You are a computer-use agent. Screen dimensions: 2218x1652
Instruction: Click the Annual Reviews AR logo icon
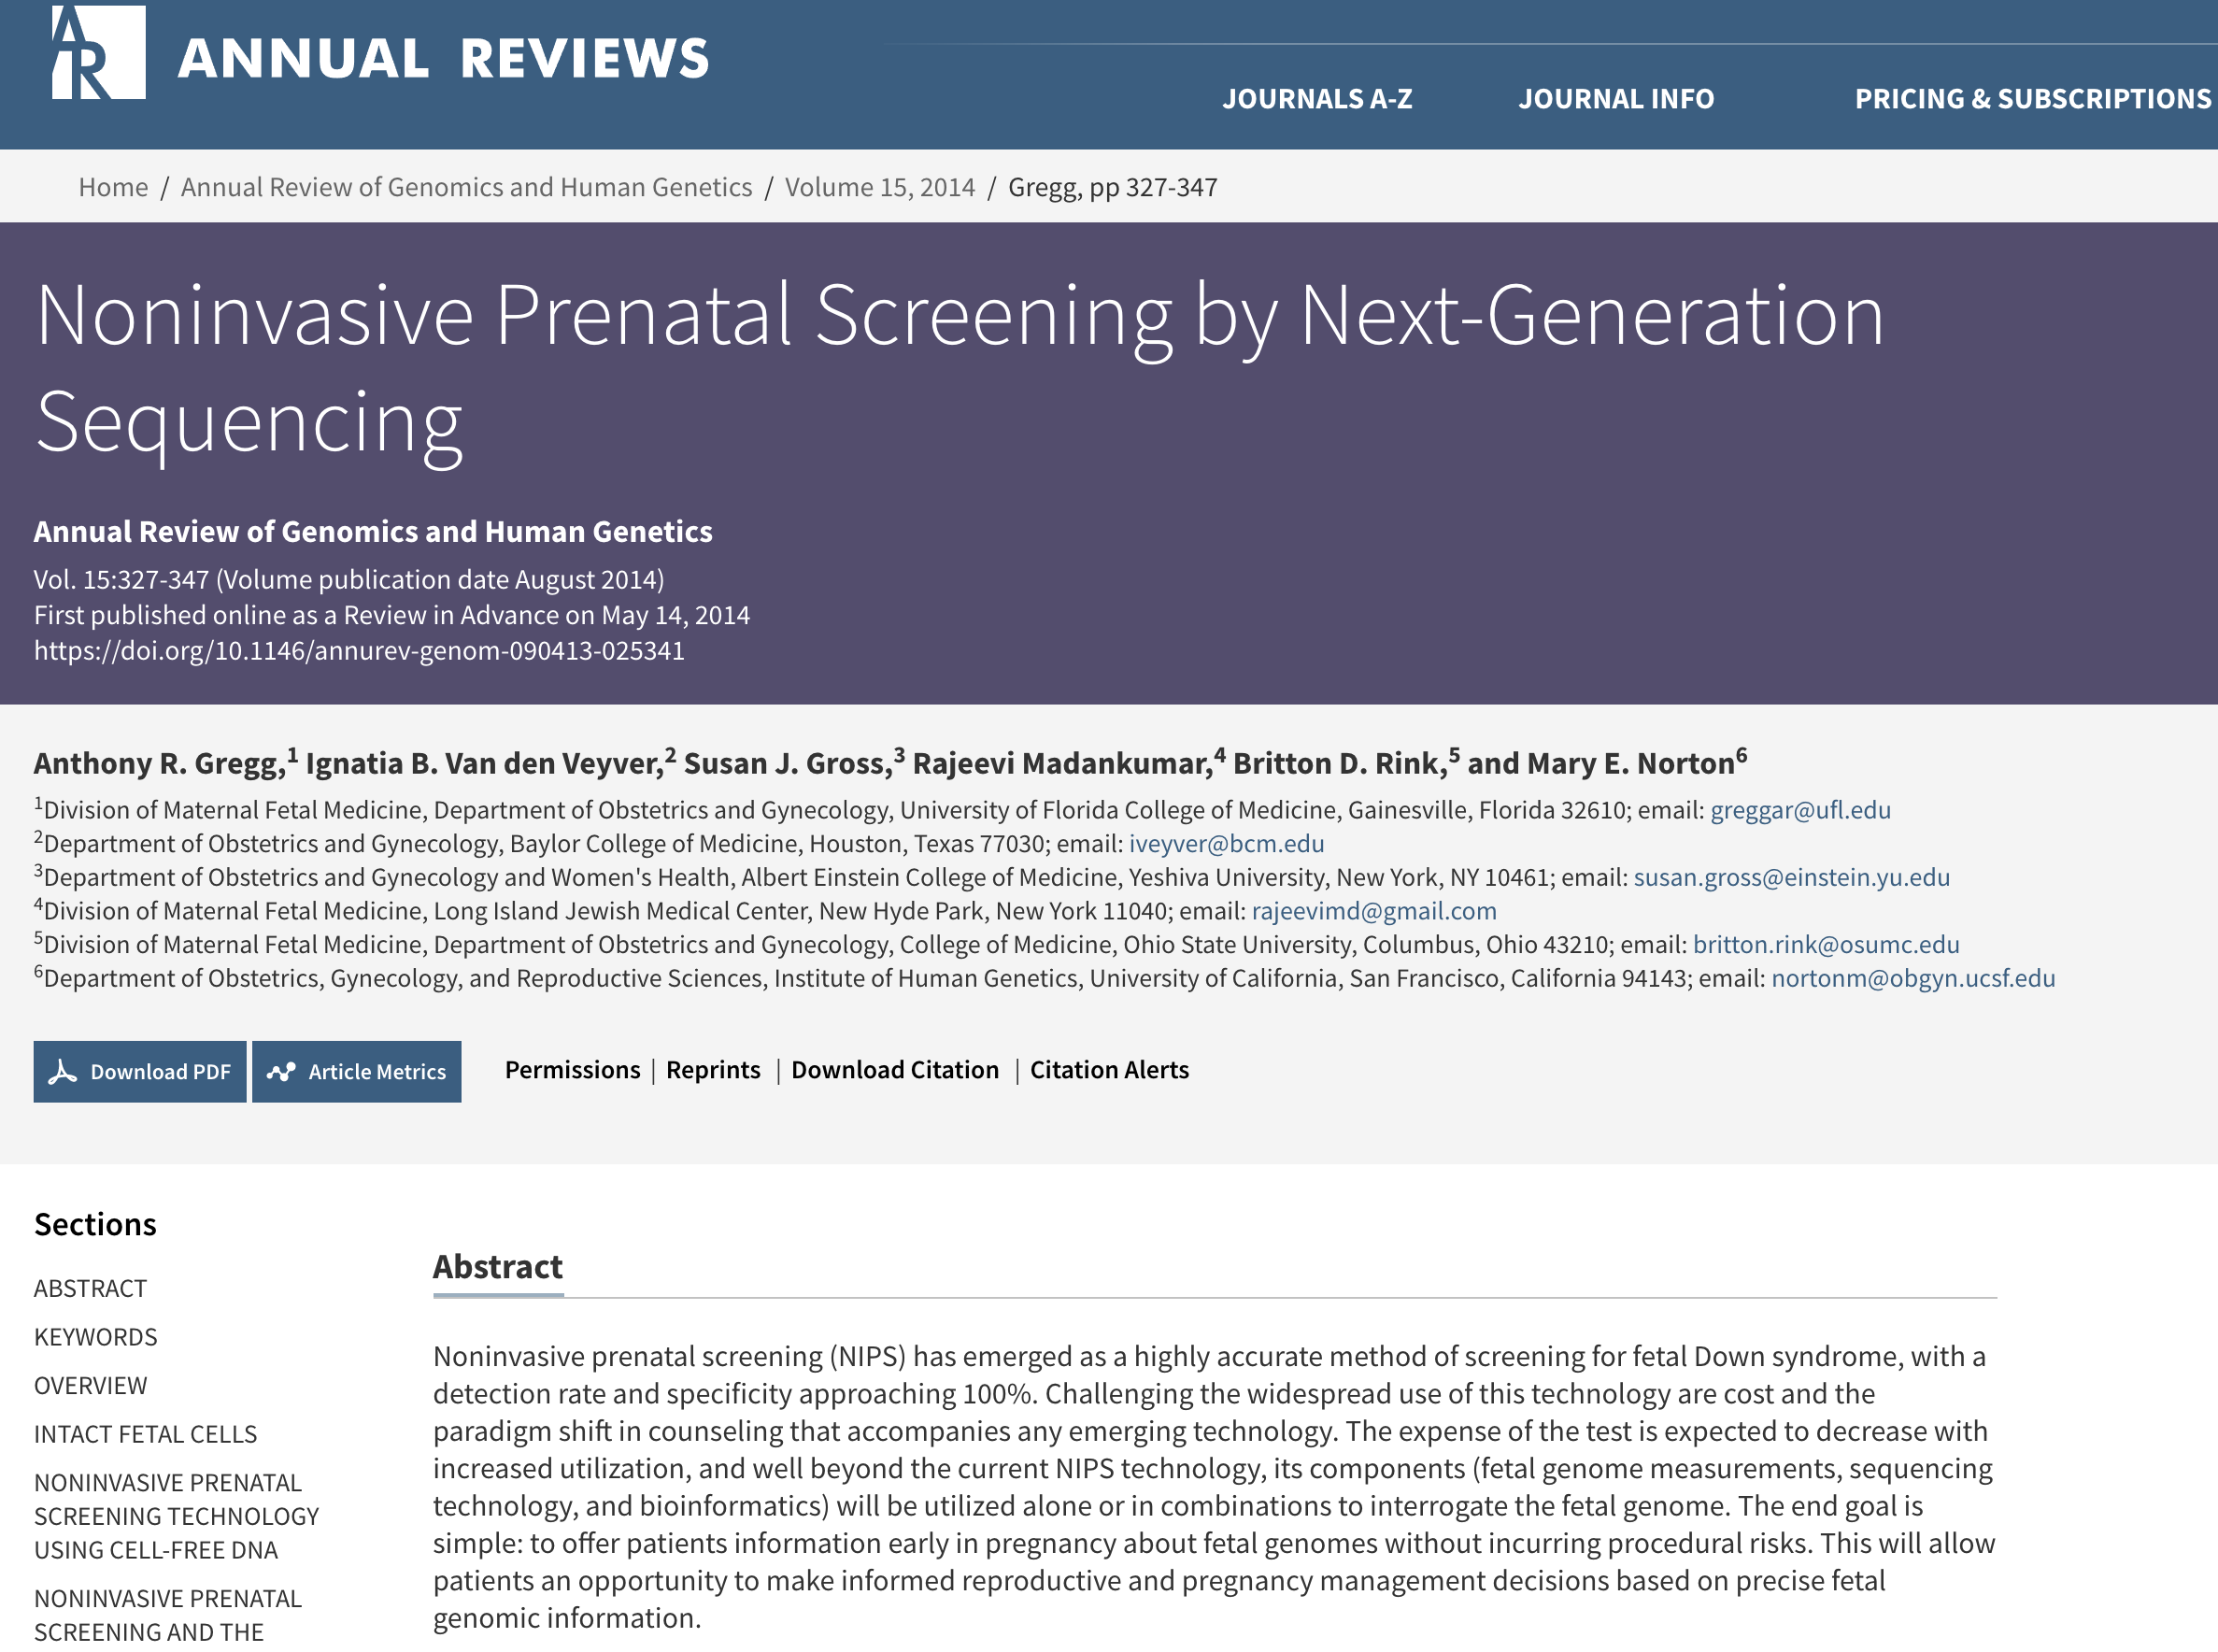point(98,52)
